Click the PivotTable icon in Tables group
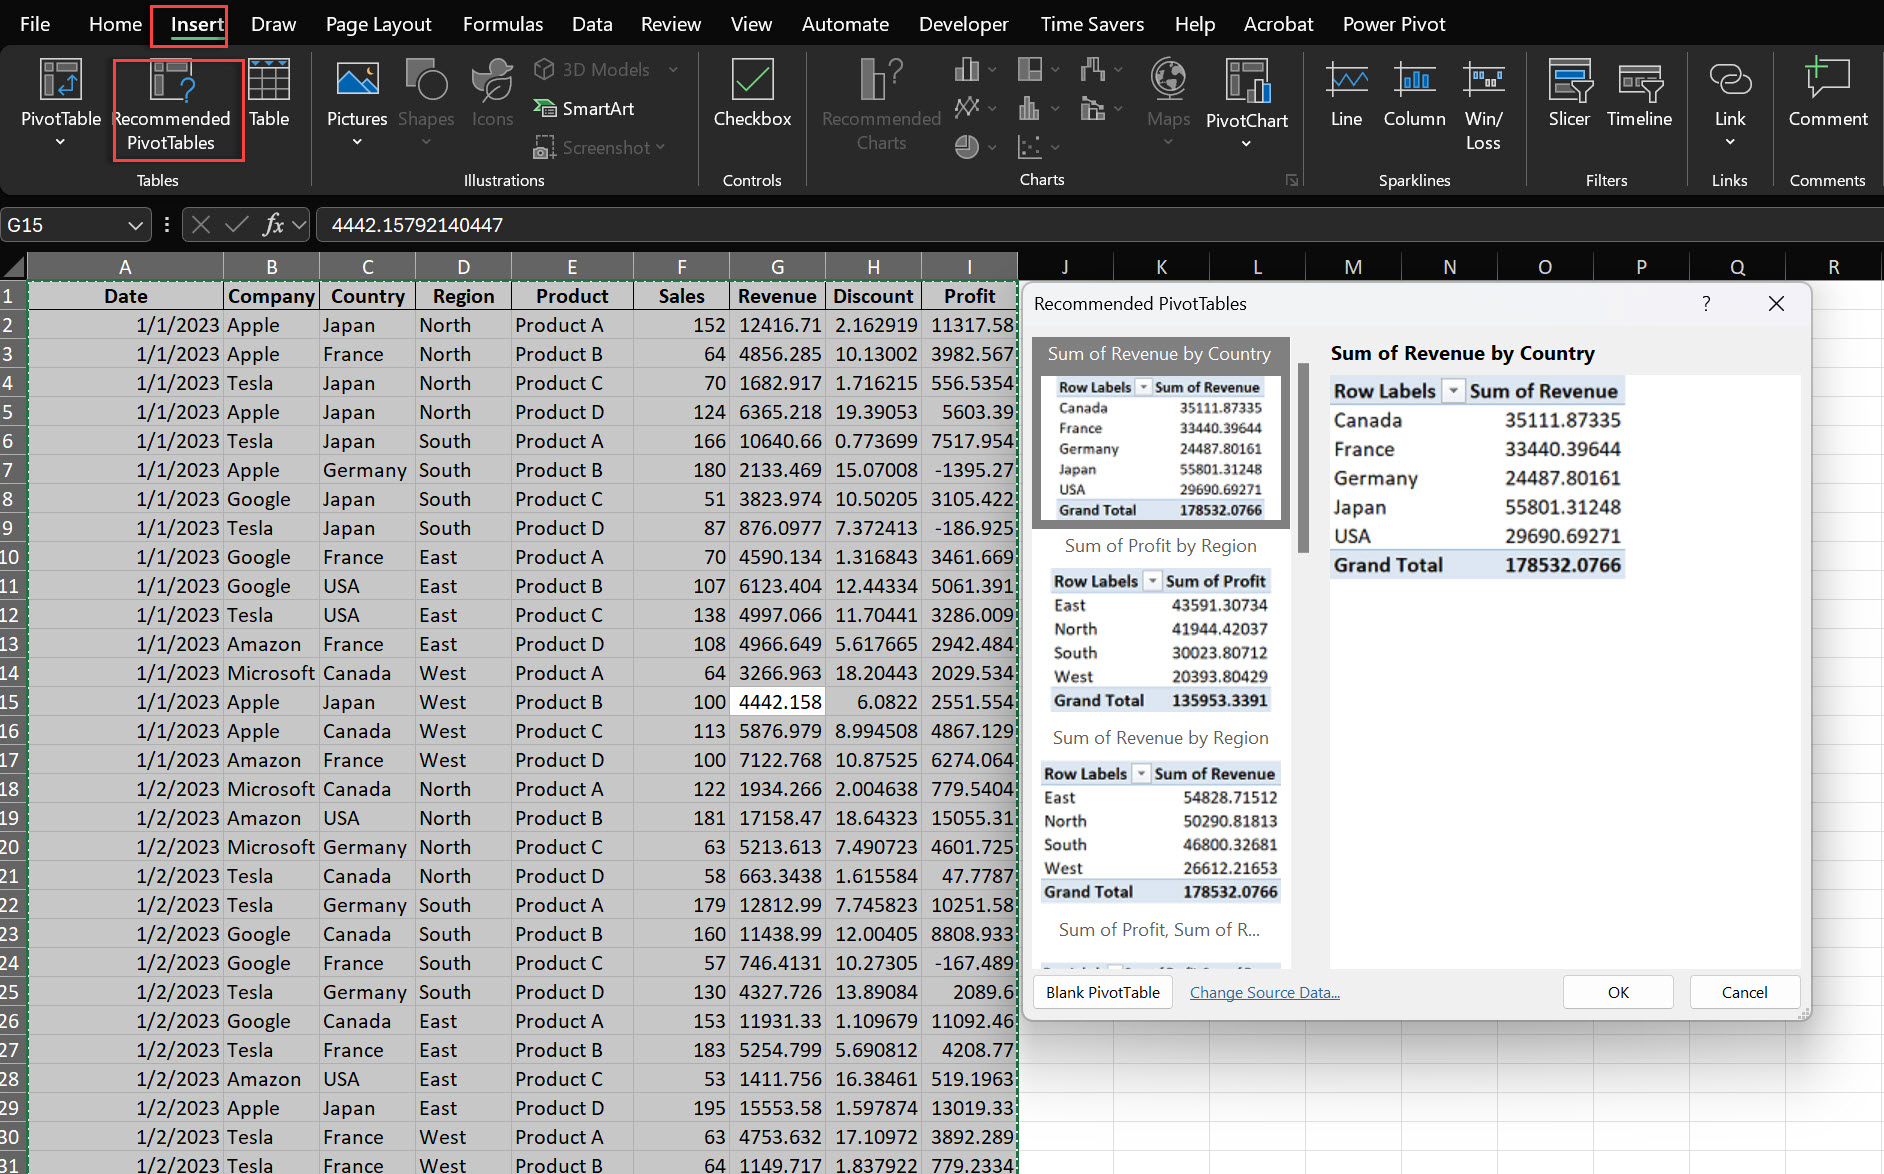 click(60, 80)
